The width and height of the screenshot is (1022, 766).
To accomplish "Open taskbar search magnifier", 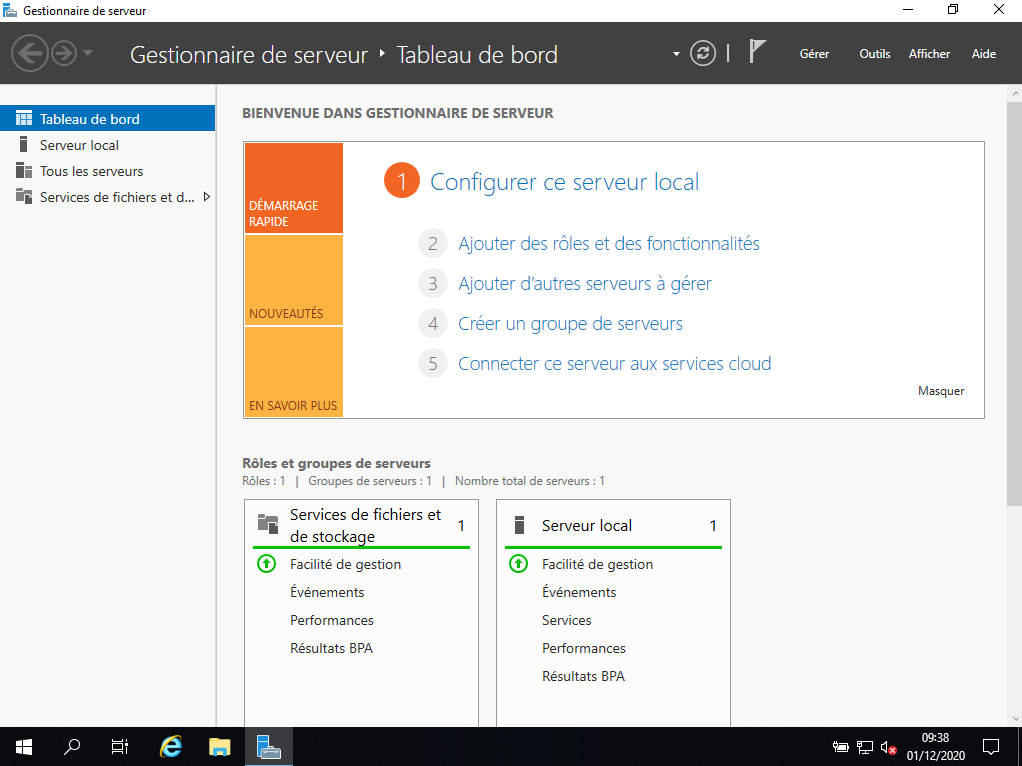I will tap(72, 746).
